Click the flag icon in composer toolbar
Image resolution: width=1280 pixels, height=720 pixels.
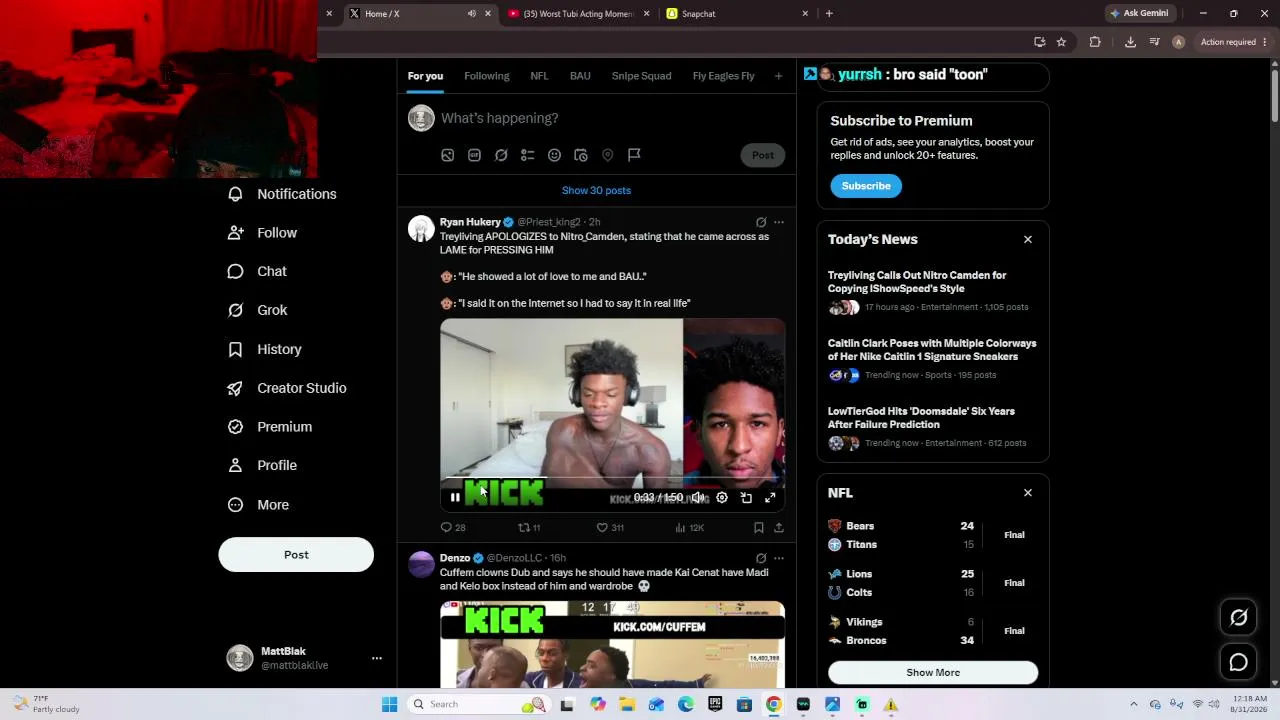coord(634,155)
